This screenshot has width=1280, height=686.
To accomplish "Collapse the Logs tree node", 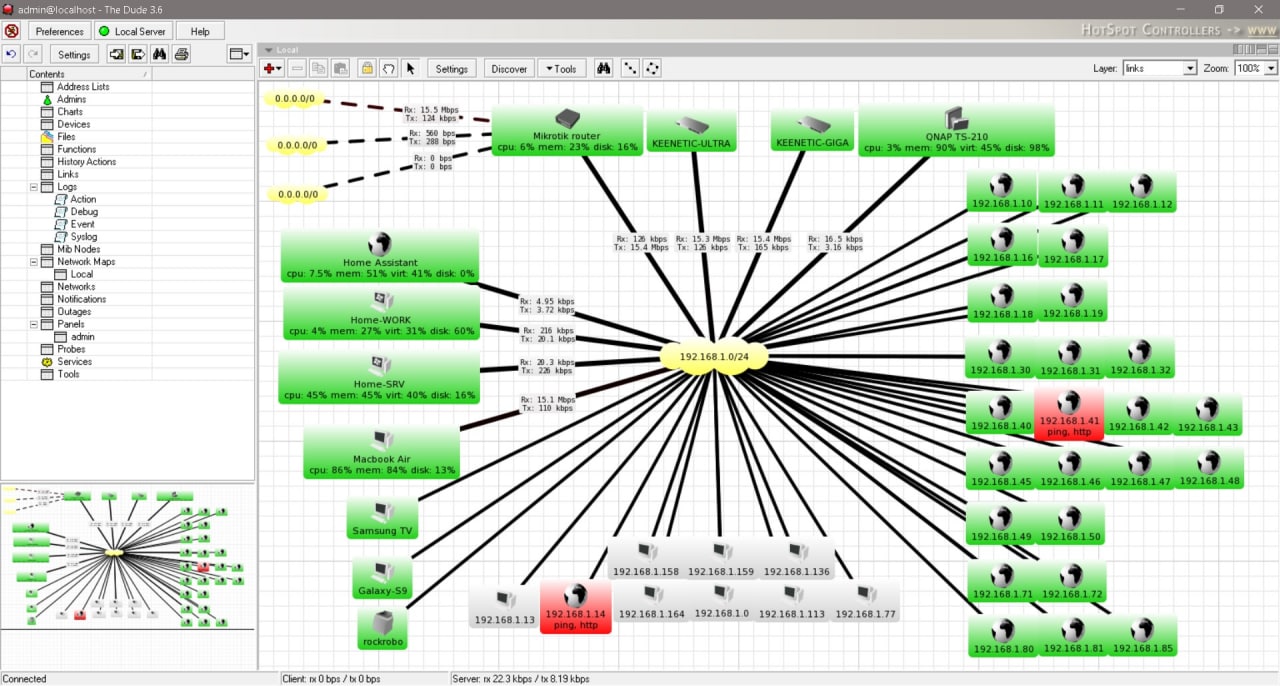I will (x=34, y=187).
